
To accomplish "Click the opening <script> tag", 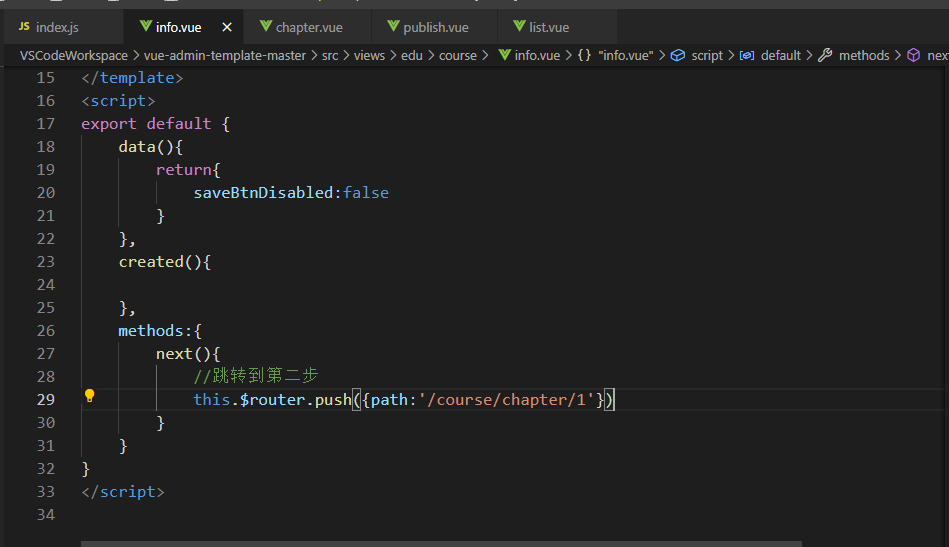I will point(118,101).
